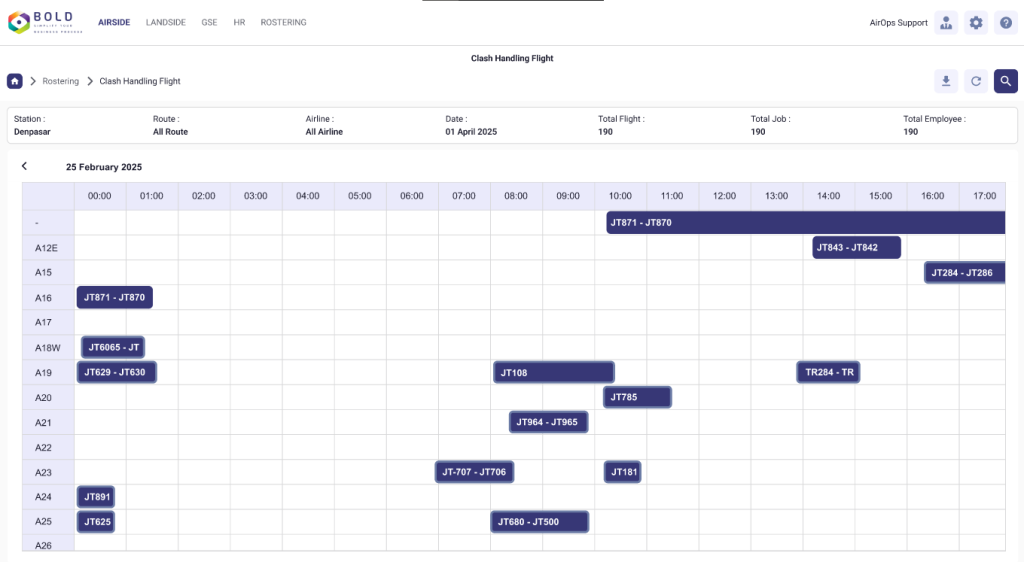The image size is (1024, 562).
Task: Click the home icon in breadcrumb
Action: pyautogui.click(x=15, y=81)
